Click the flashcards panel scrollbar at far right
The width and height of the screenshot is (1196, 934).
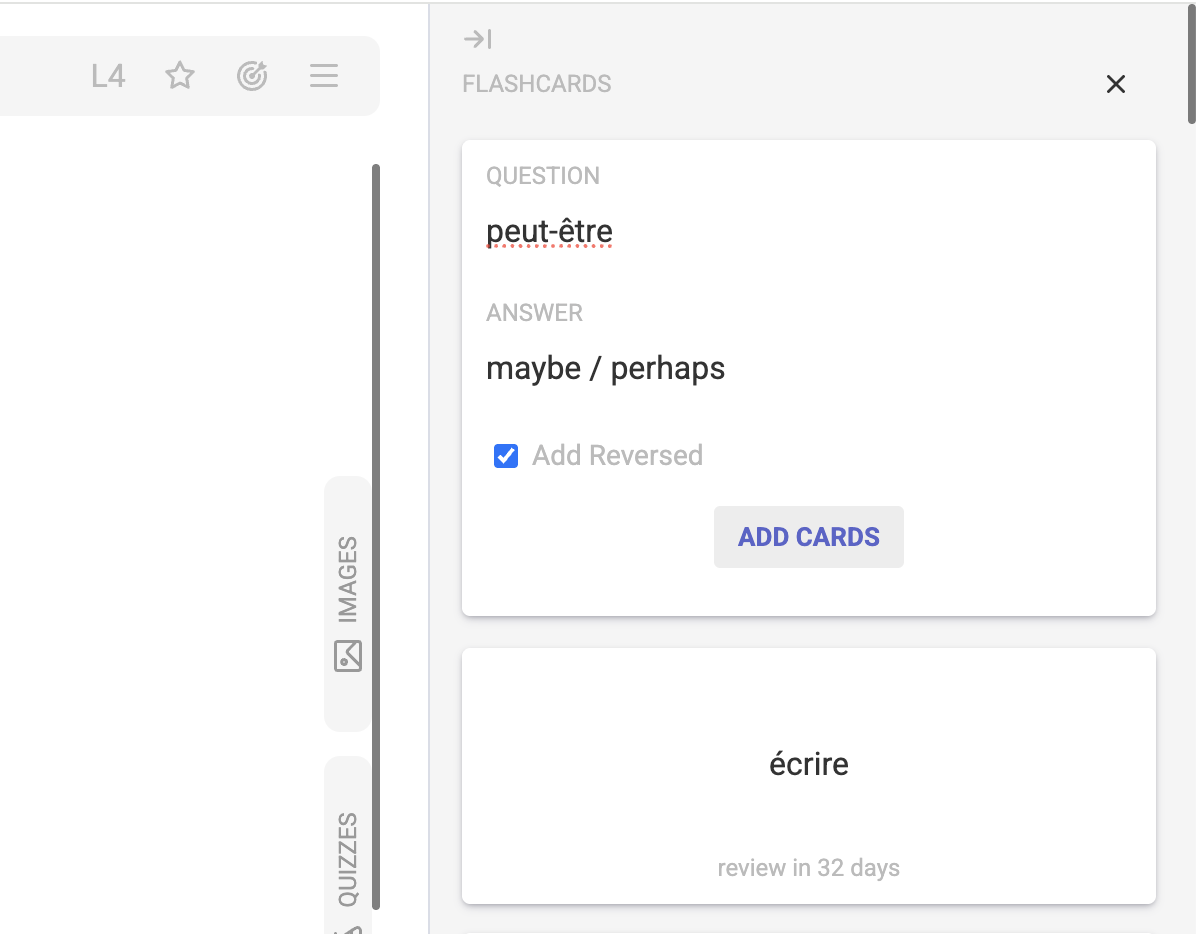1191,62
